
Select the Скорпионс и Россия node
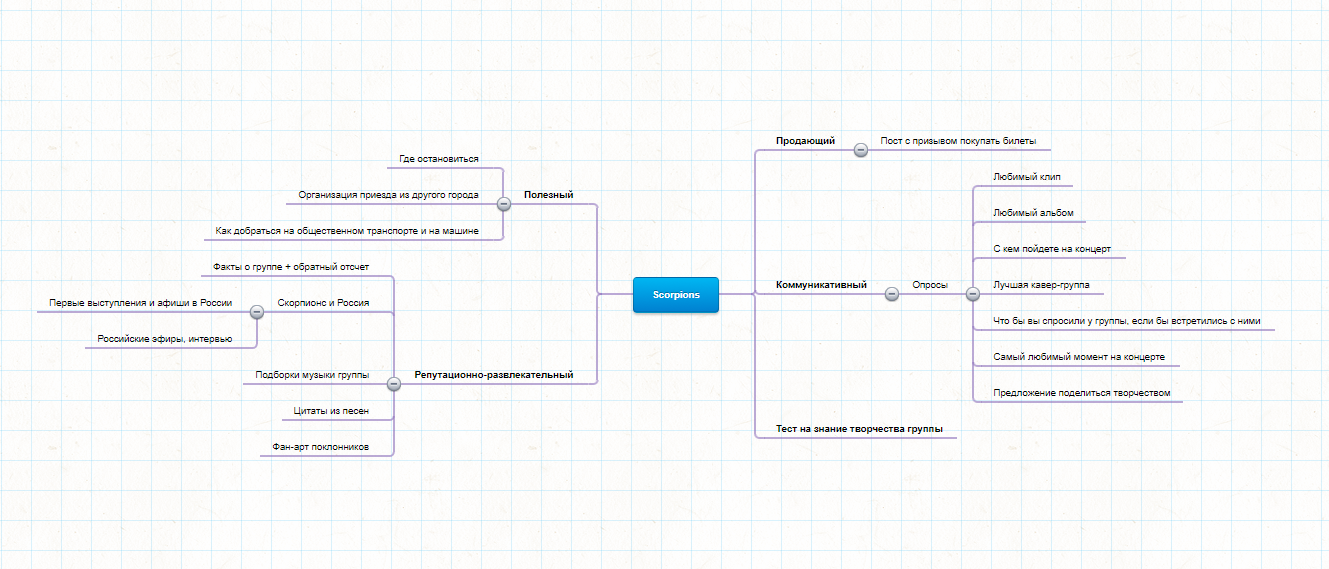click(323, 302)
